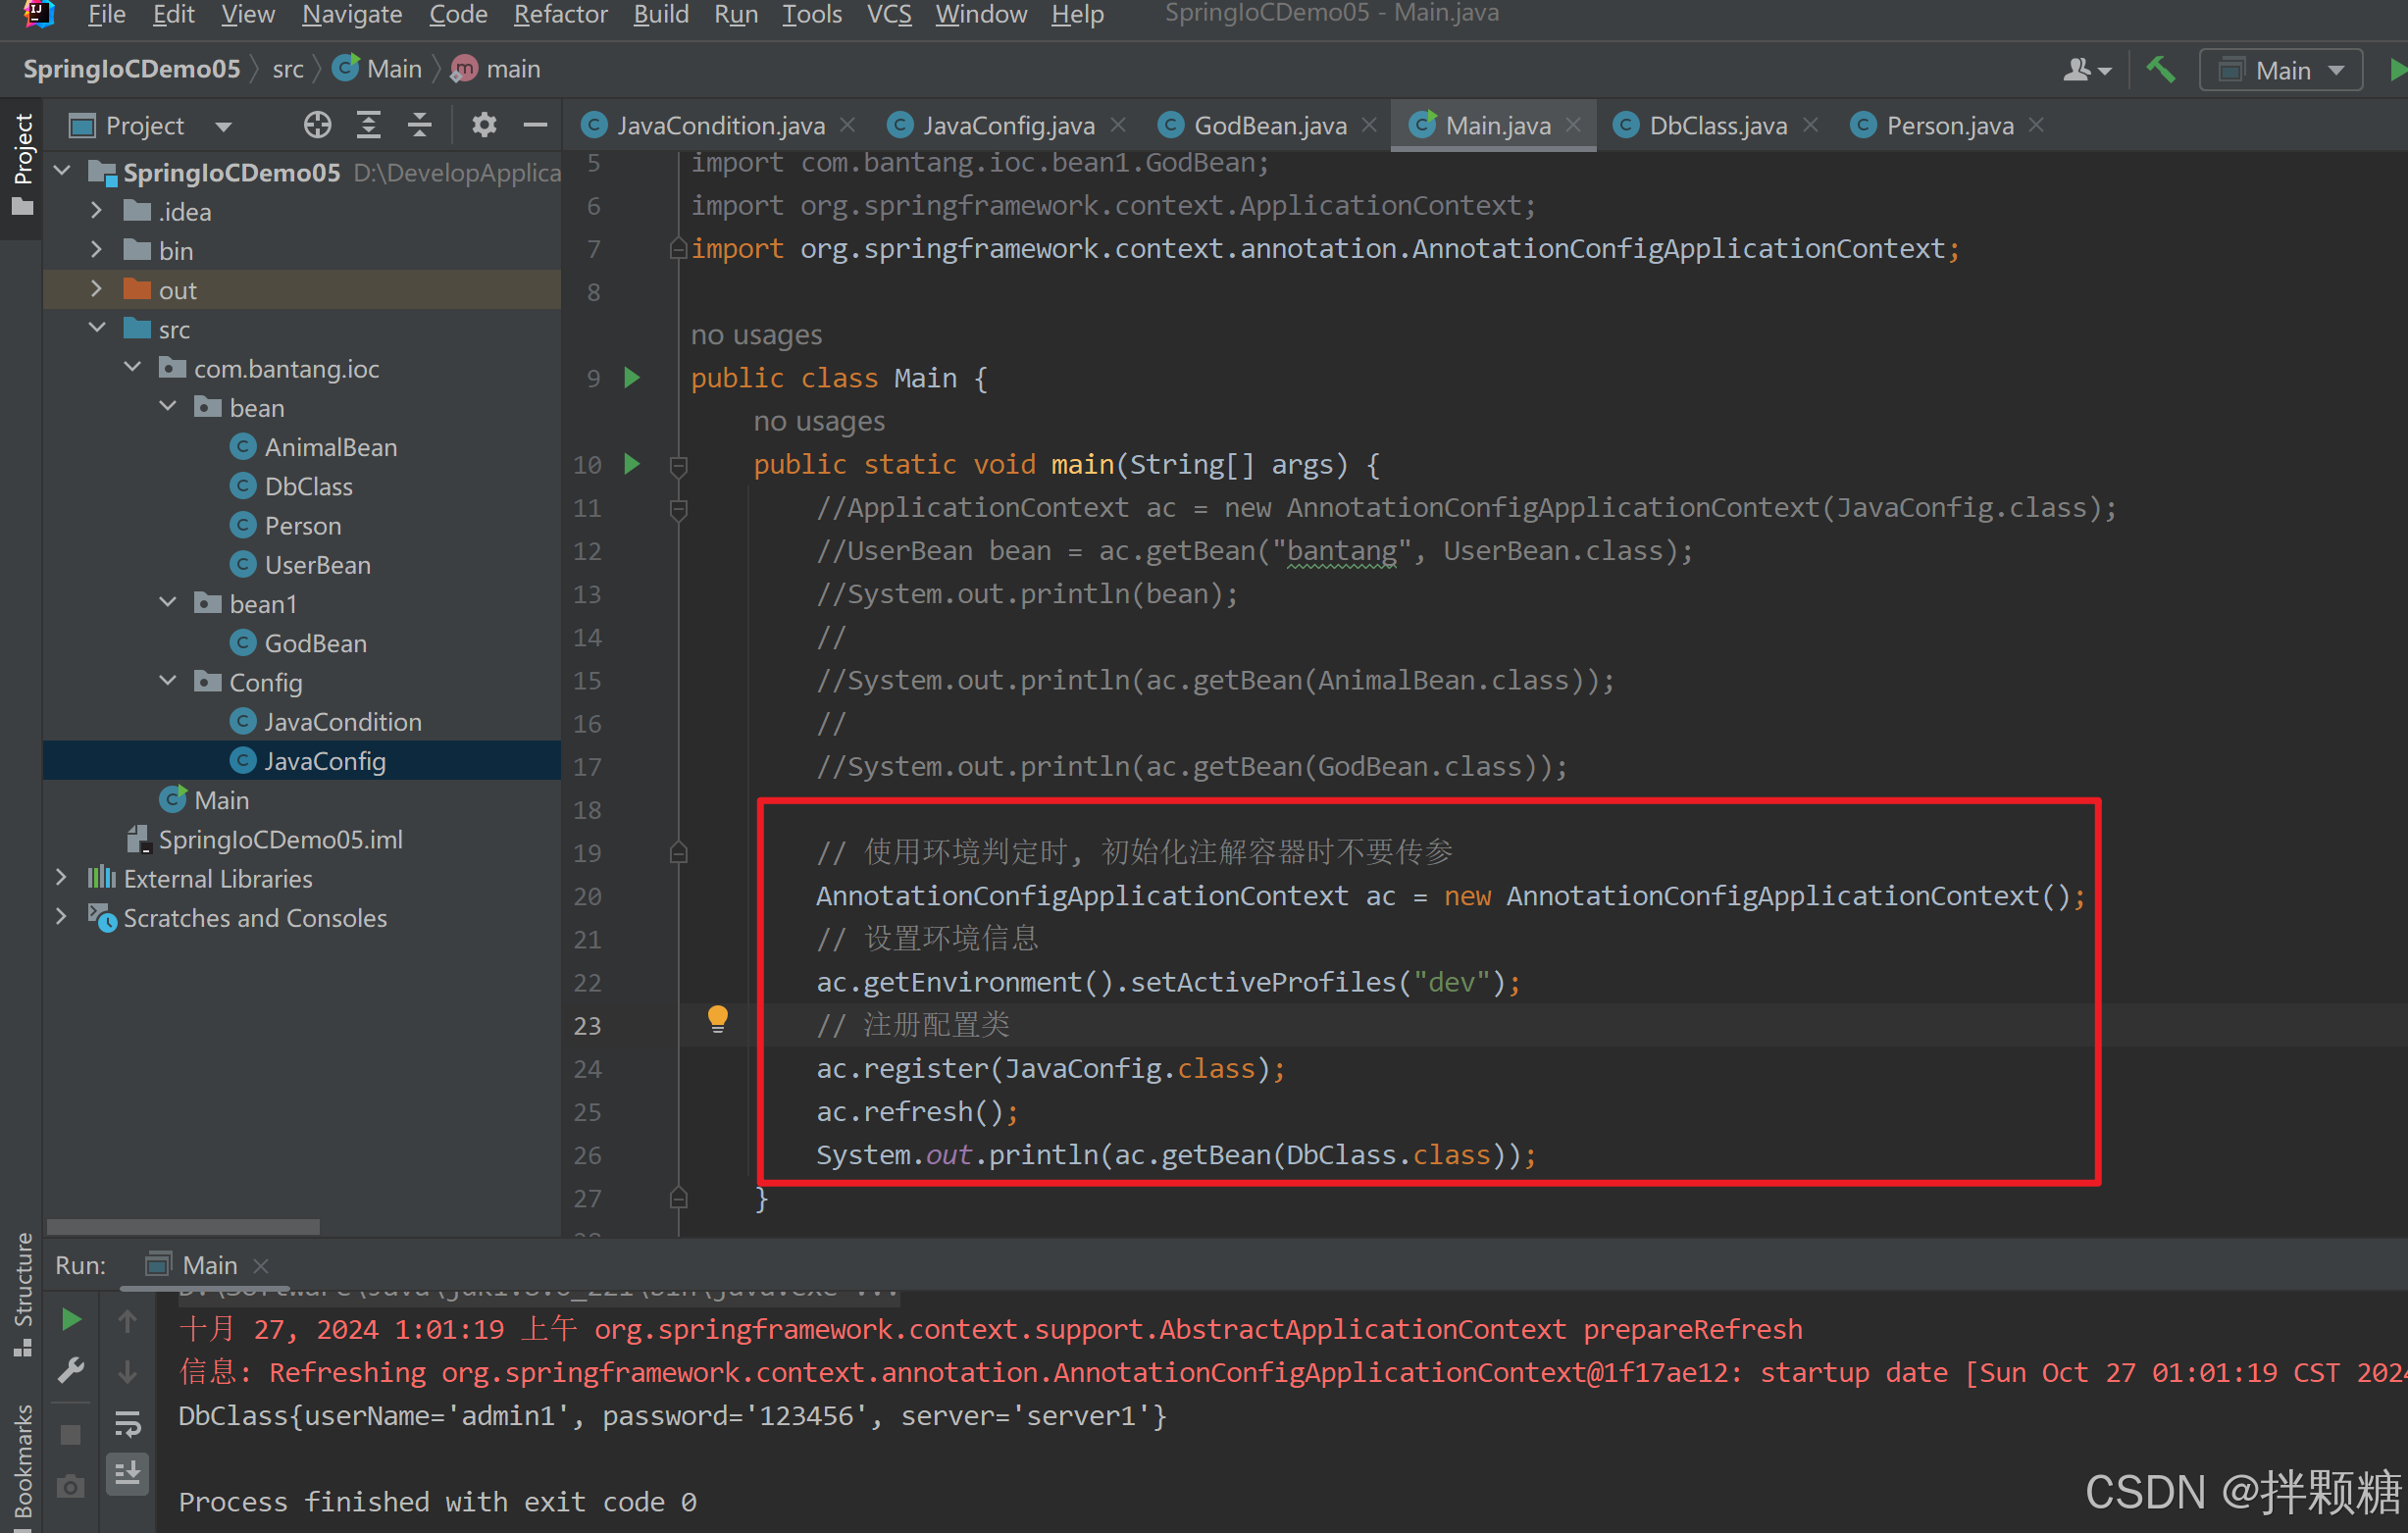Screen dimensions: 2408x1533
Task: Open the Main run configuration dropdown
Action: coord(2281,70)
